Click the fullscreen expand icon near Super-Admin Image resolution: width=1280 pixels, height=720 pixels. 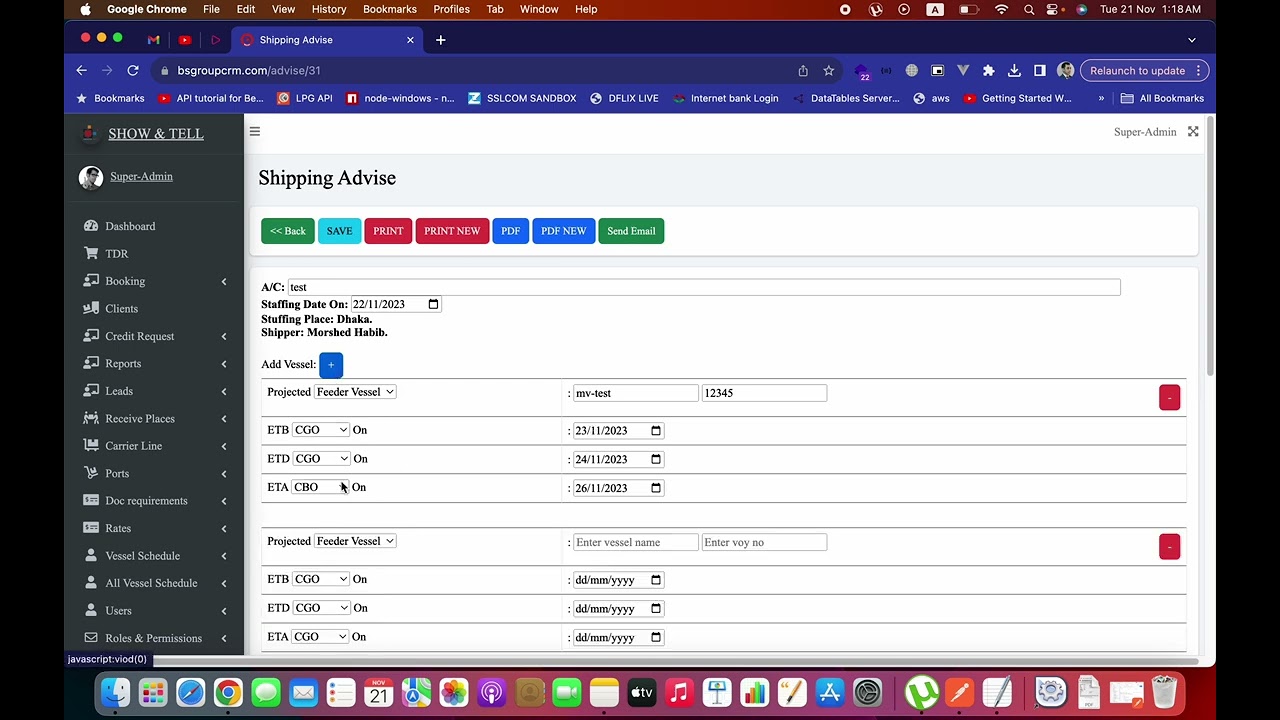[x=1193, y=132]
